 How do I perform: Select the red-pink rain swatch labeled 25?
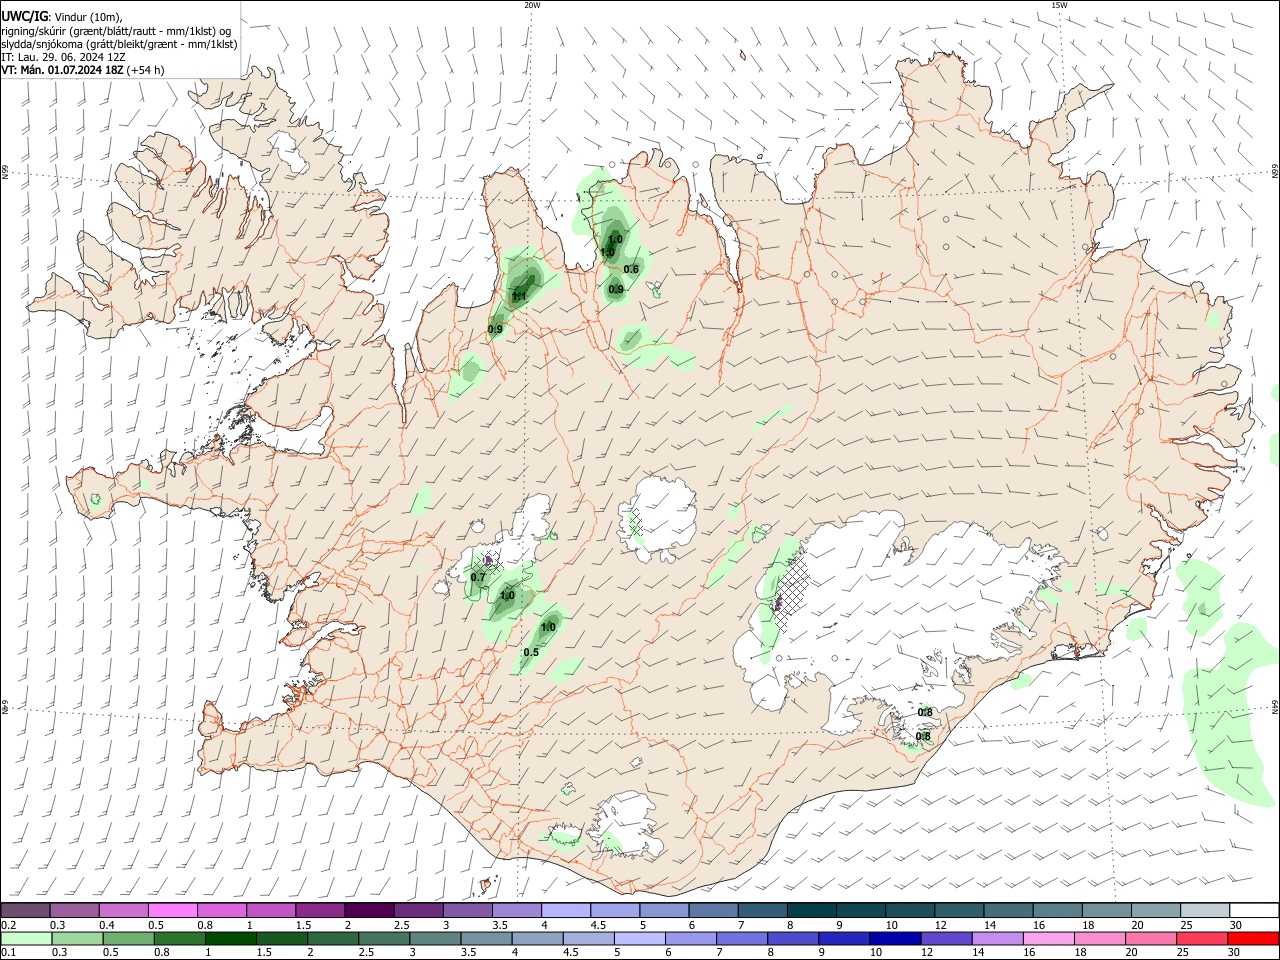tap(1201, 938)
